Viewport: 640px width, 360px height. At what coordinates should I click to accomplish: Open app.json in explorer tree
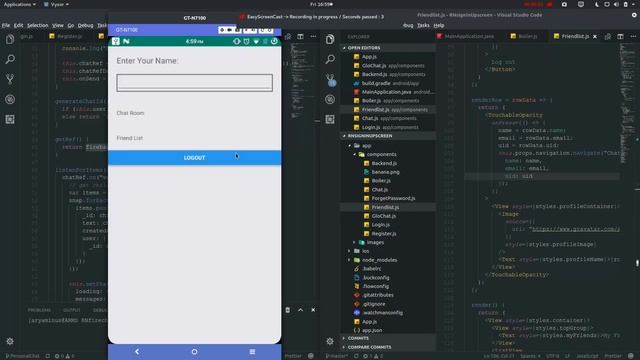372,330
